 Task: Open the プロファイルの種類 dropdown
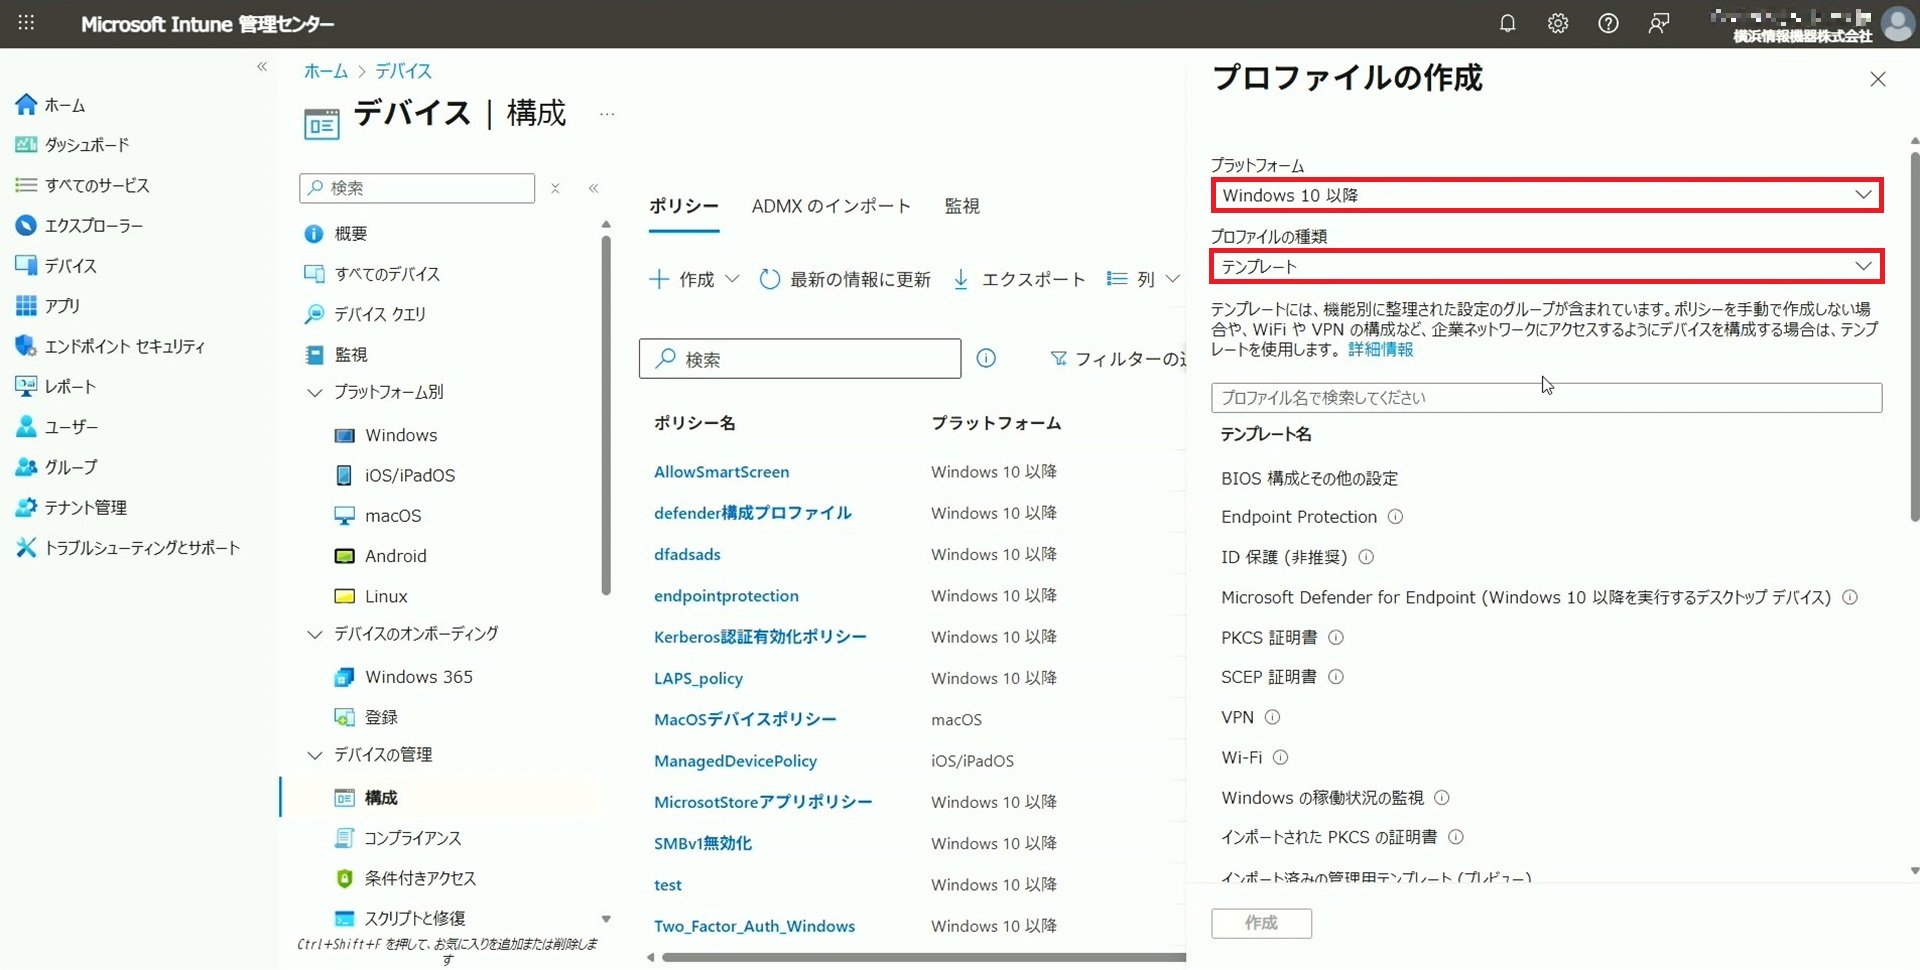1546,266
